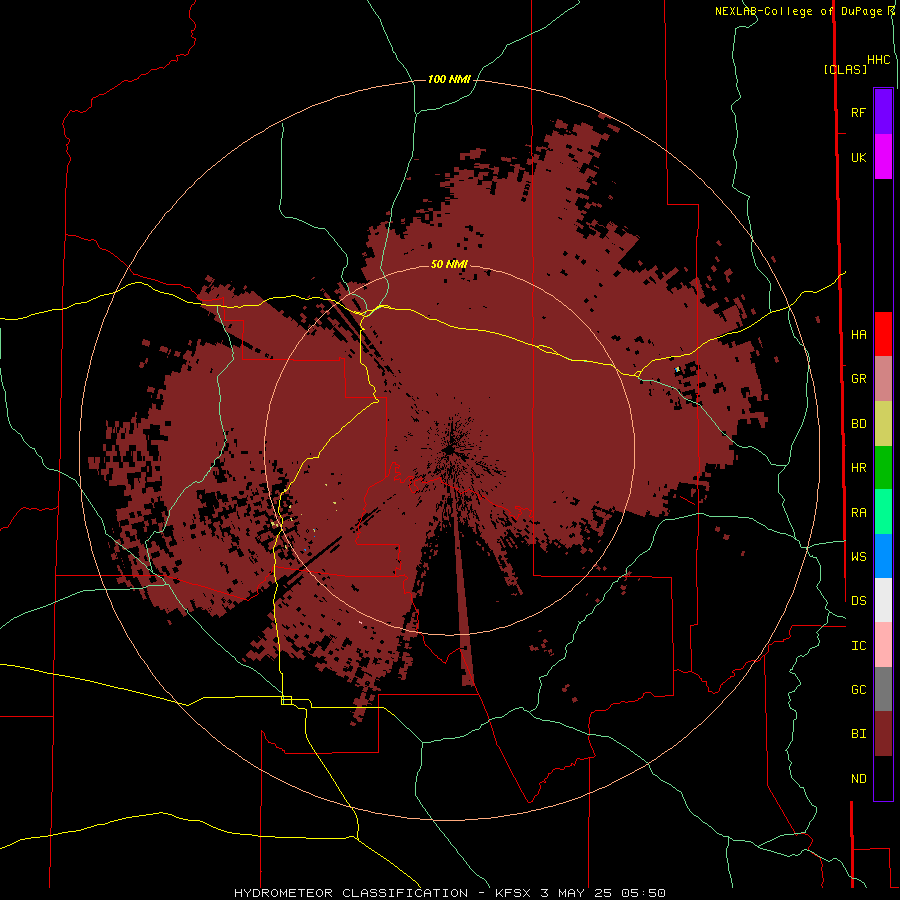Select the BD yellow legend block

883,424
